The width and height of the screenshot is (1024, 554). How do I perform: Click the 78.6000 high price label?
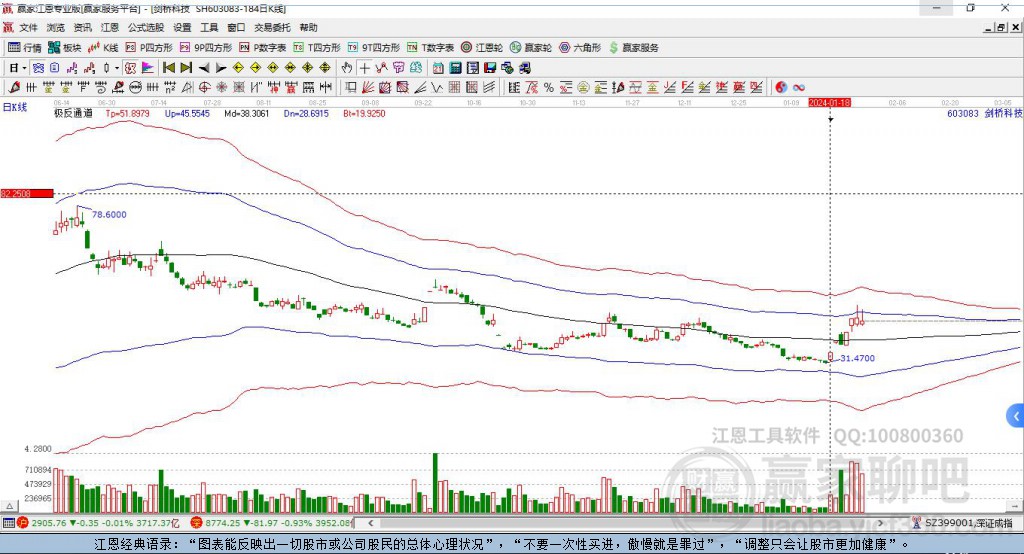coord(109,214)
